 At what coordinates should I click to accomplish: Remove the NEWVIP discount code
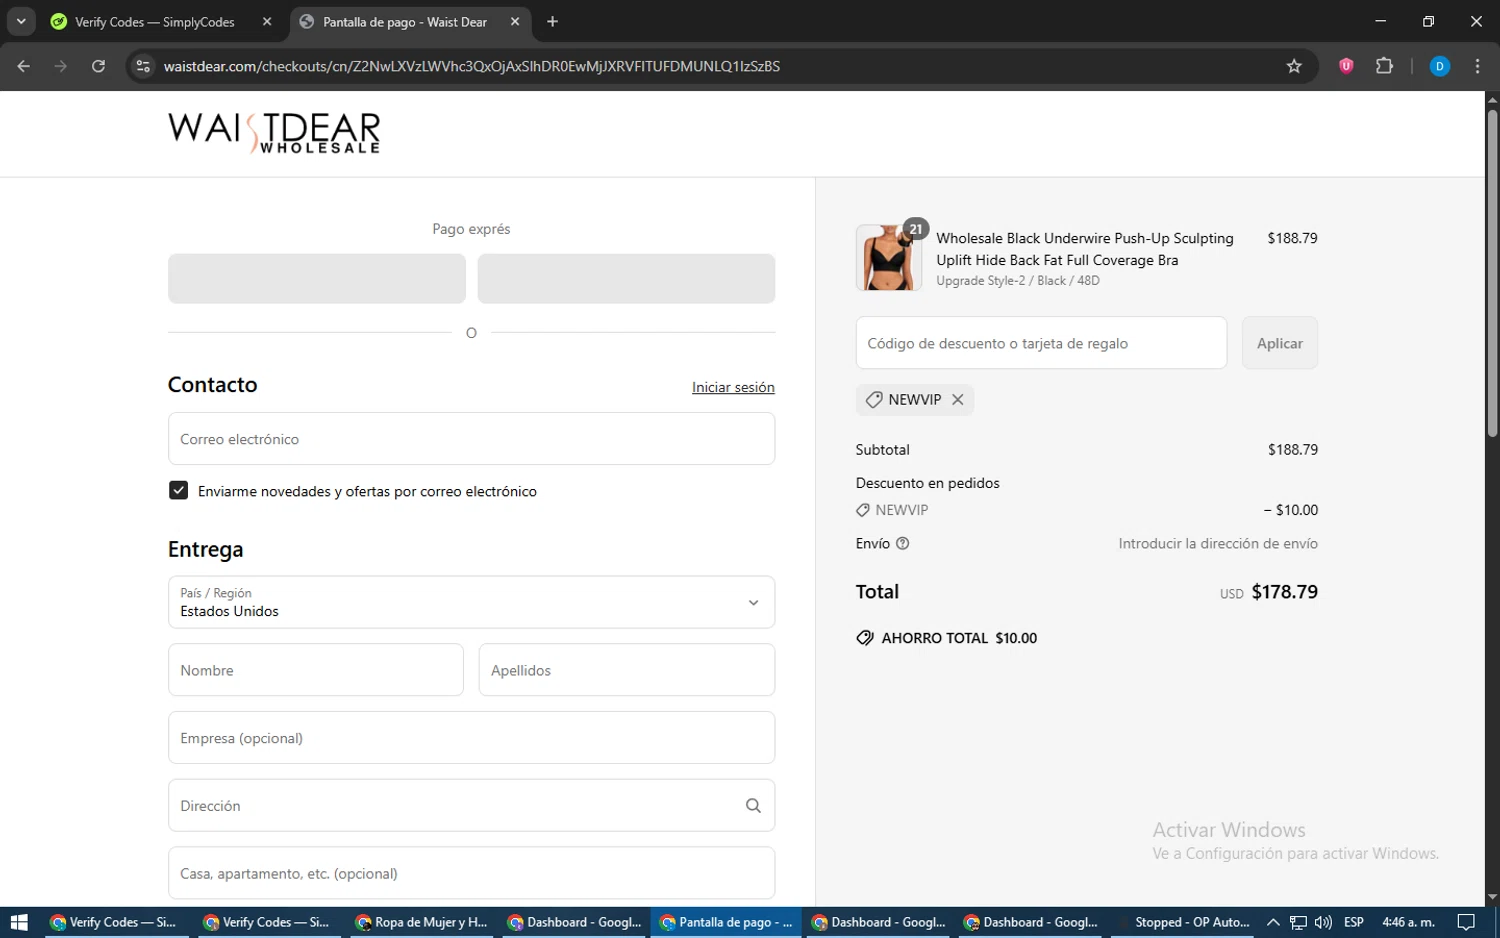tap(958, 399)
